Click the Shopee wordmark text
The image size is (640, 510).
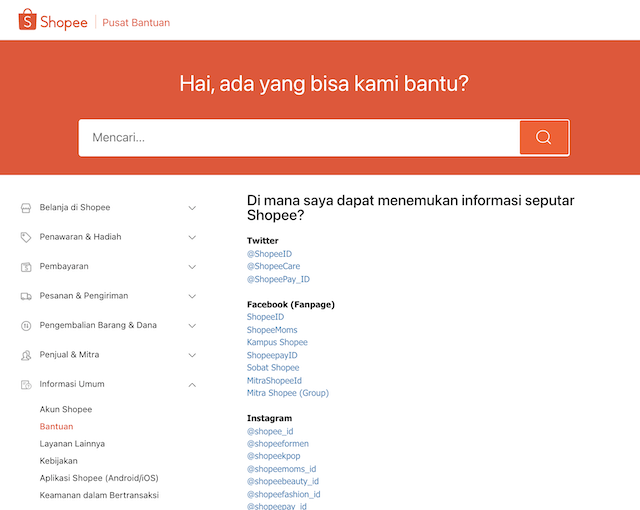[x=64, y=22]
